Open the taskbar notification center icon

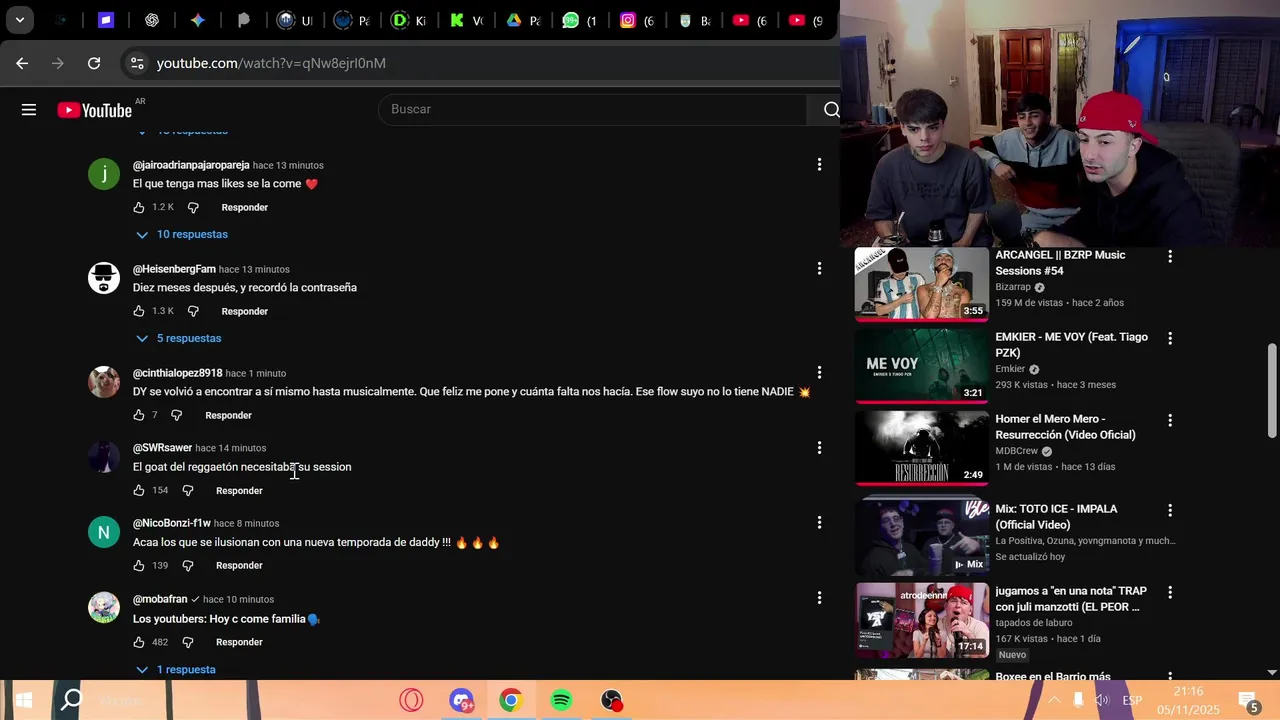pyautogui.click(x=1248, y=700)
